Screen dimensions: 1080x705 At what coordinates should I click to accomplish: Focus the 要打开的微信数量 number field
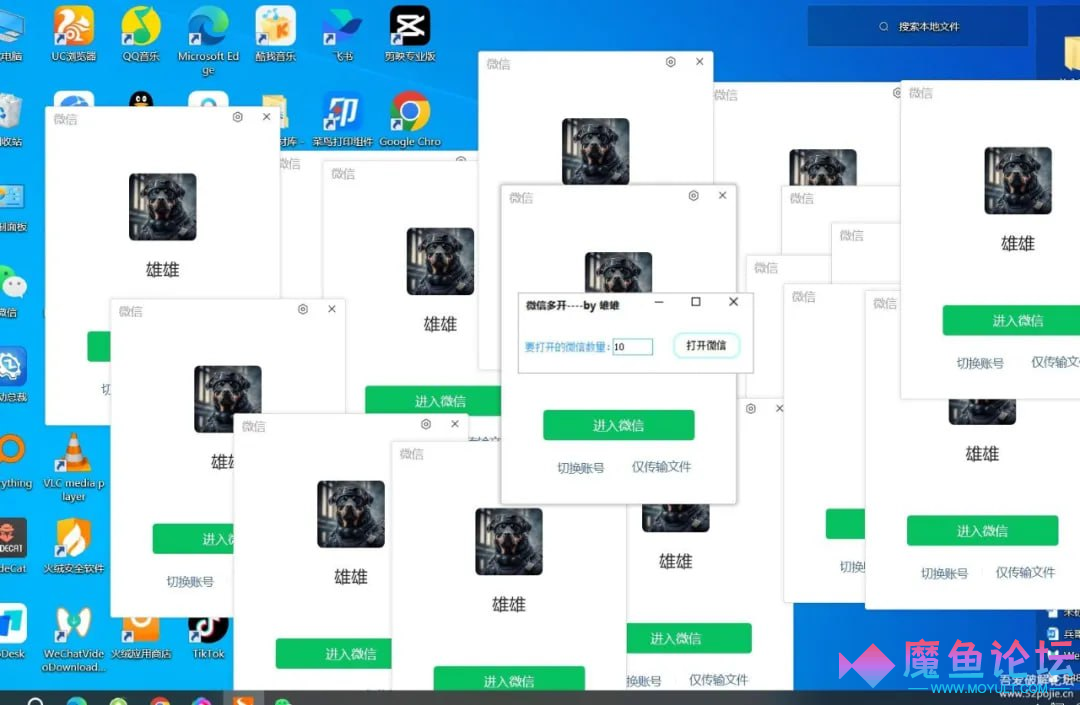[632, 347]
